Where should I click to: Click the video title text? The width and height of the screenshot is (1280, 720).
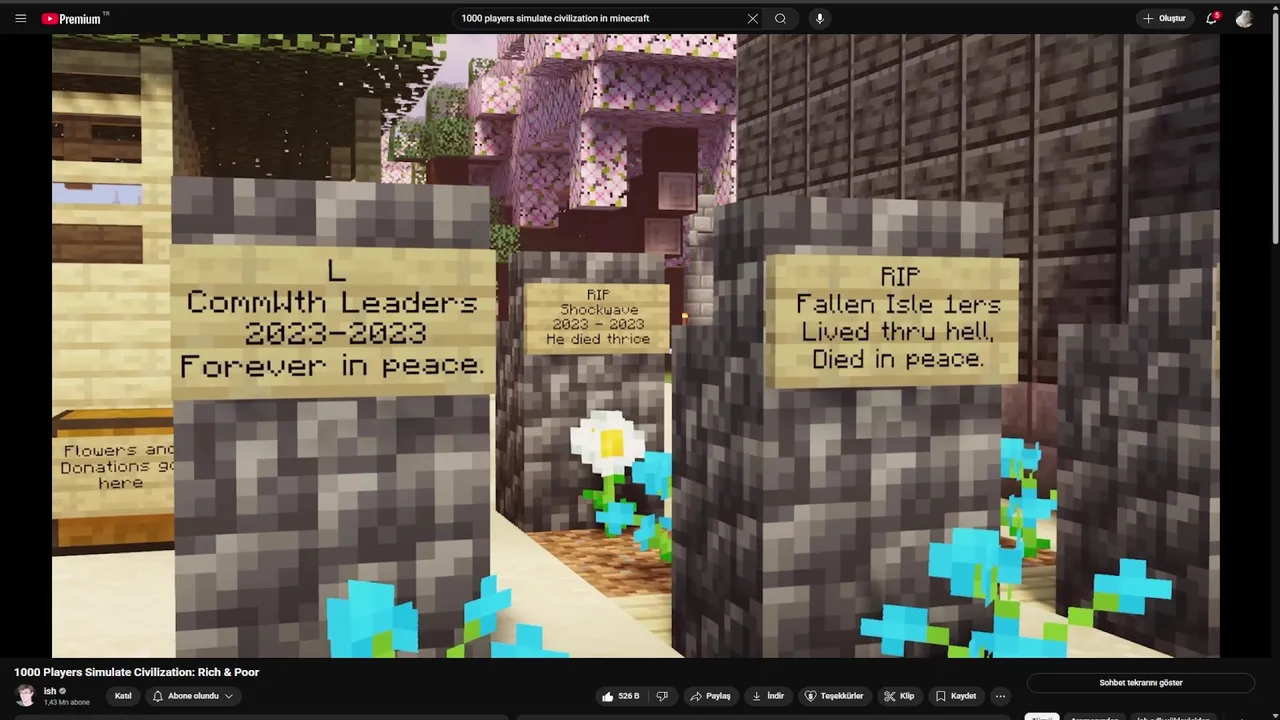point(136,672)
